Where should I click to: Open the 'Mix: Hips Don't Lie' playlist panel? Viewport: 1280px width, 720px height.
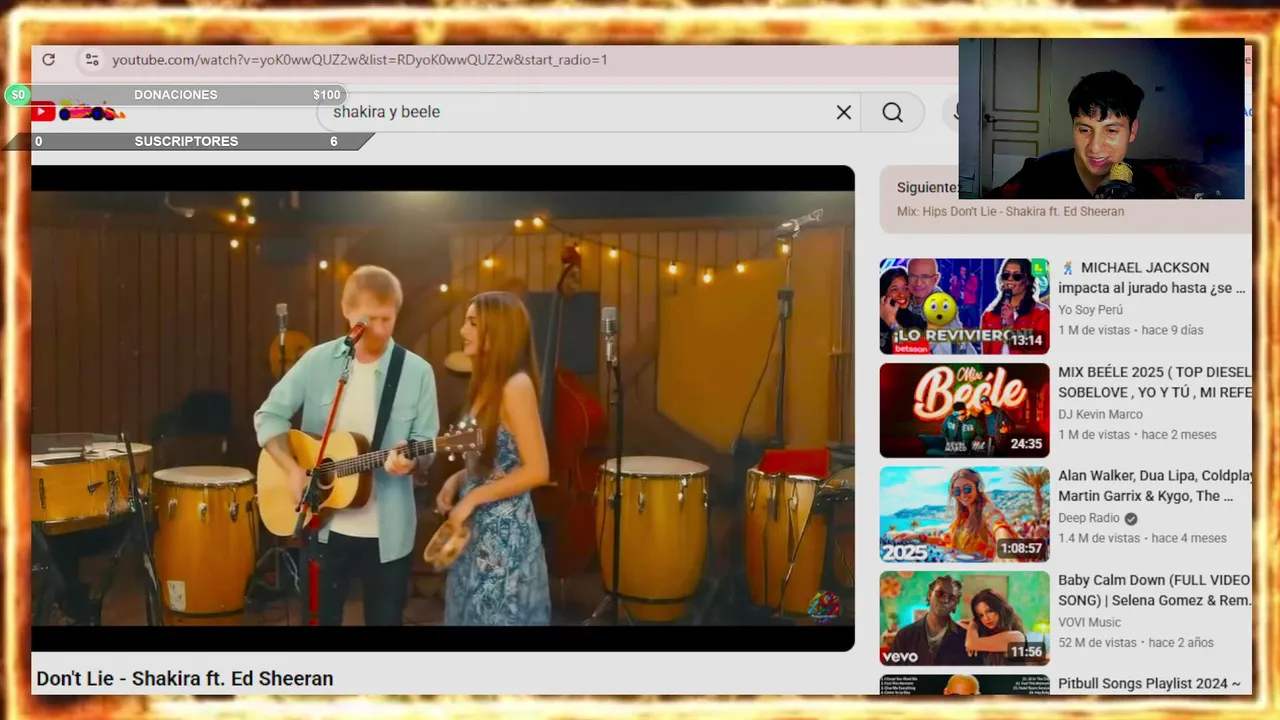point(1065,199)
